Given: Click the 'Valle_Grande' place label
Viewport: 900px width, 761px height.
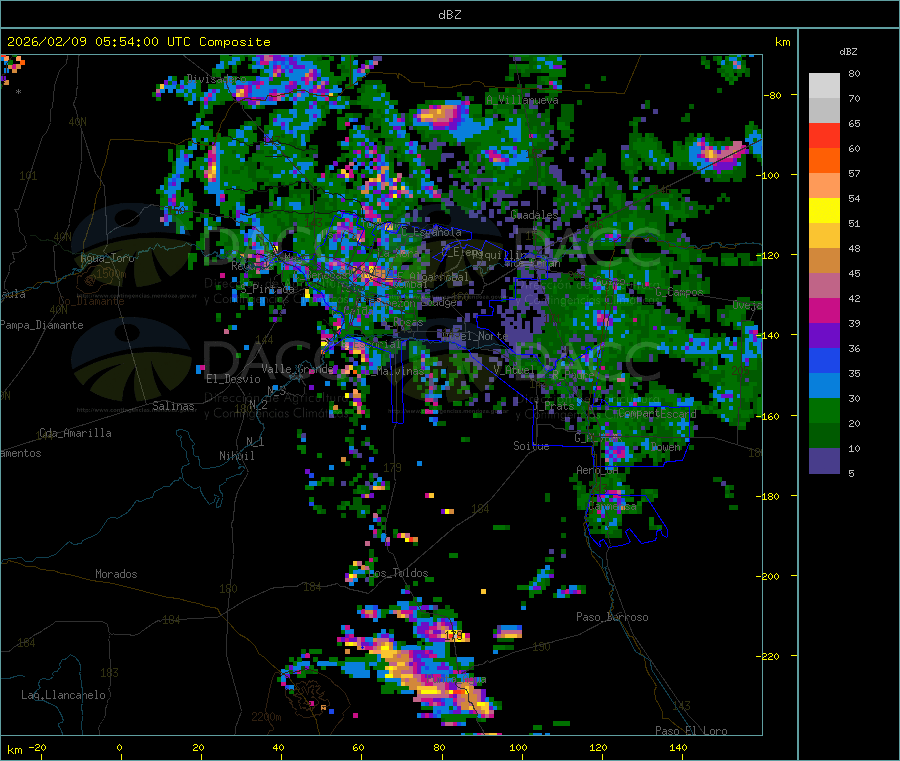Looking at the screenshot, I should (297, 369).
